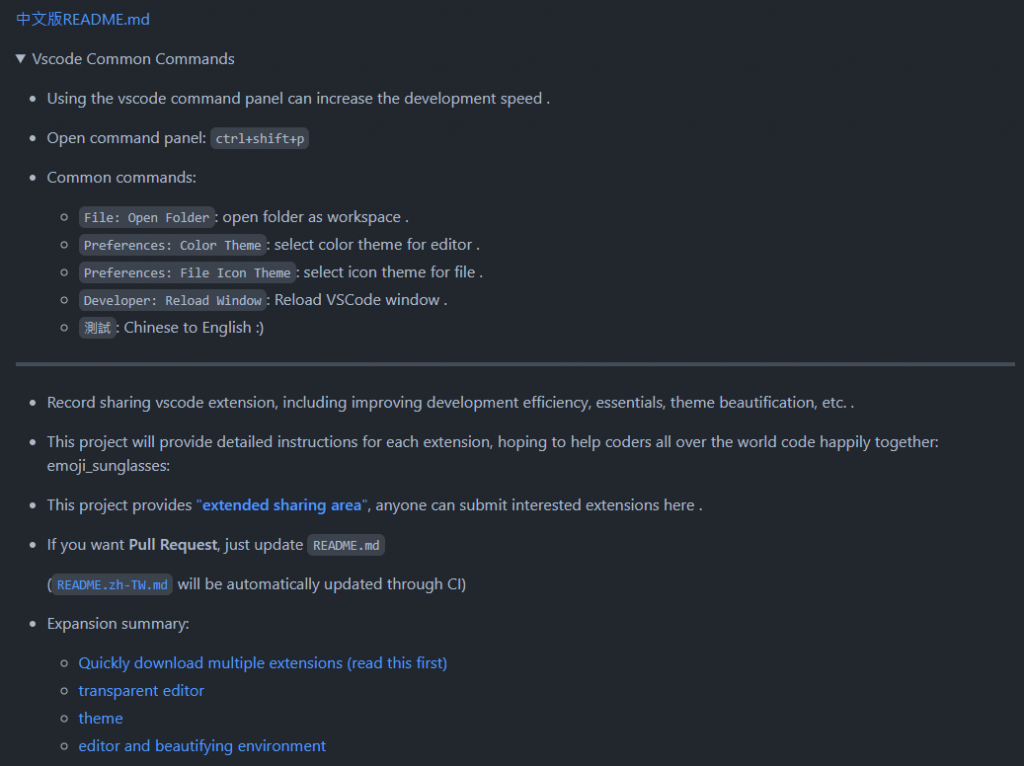Open the README.zh-TW.md link
The height and width of the screenshot is (766, 1024).
click(x=112, y=584)
